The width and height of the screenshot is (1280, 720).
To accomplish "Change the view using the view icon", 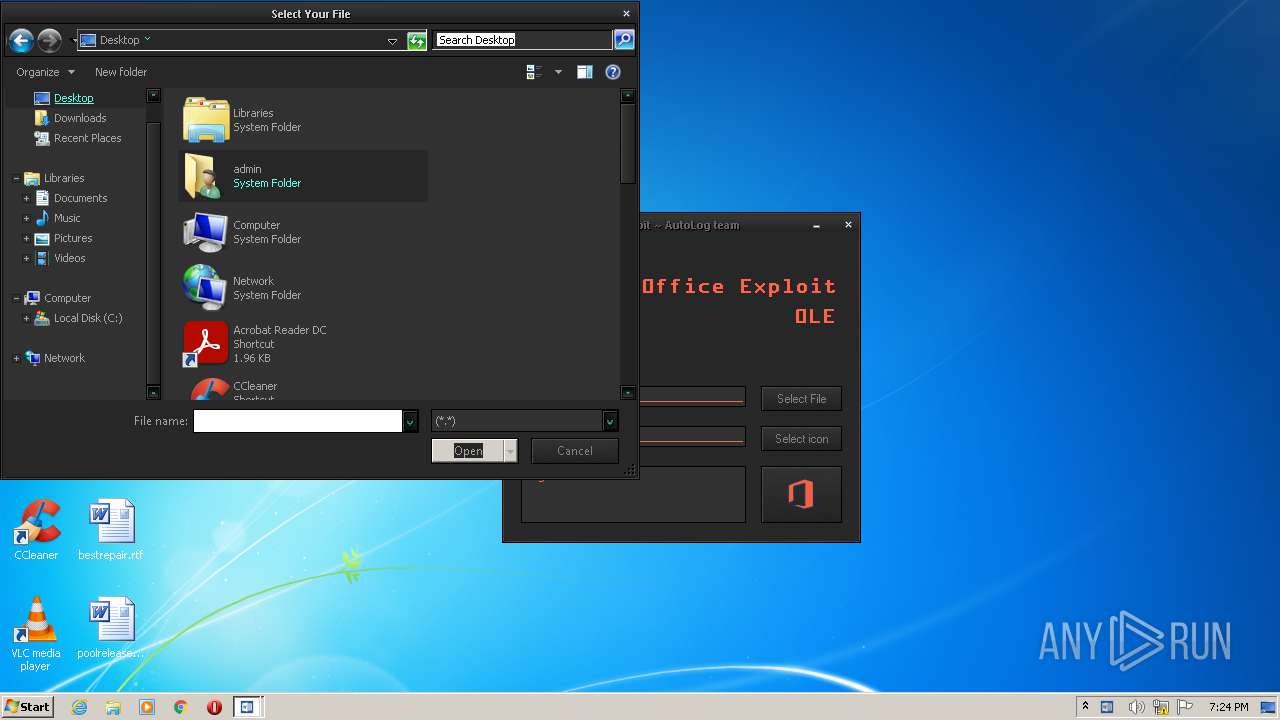I will tap(534, 72).
